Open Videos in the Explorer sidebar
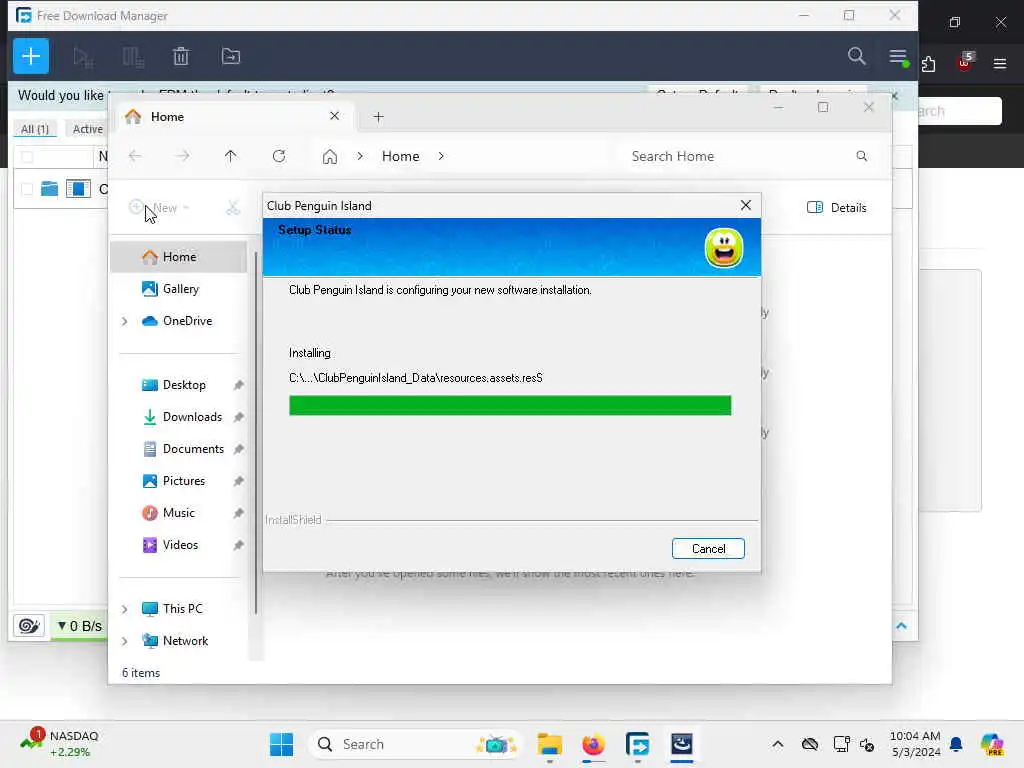1024x768 pixels. (x=179, y=545)
